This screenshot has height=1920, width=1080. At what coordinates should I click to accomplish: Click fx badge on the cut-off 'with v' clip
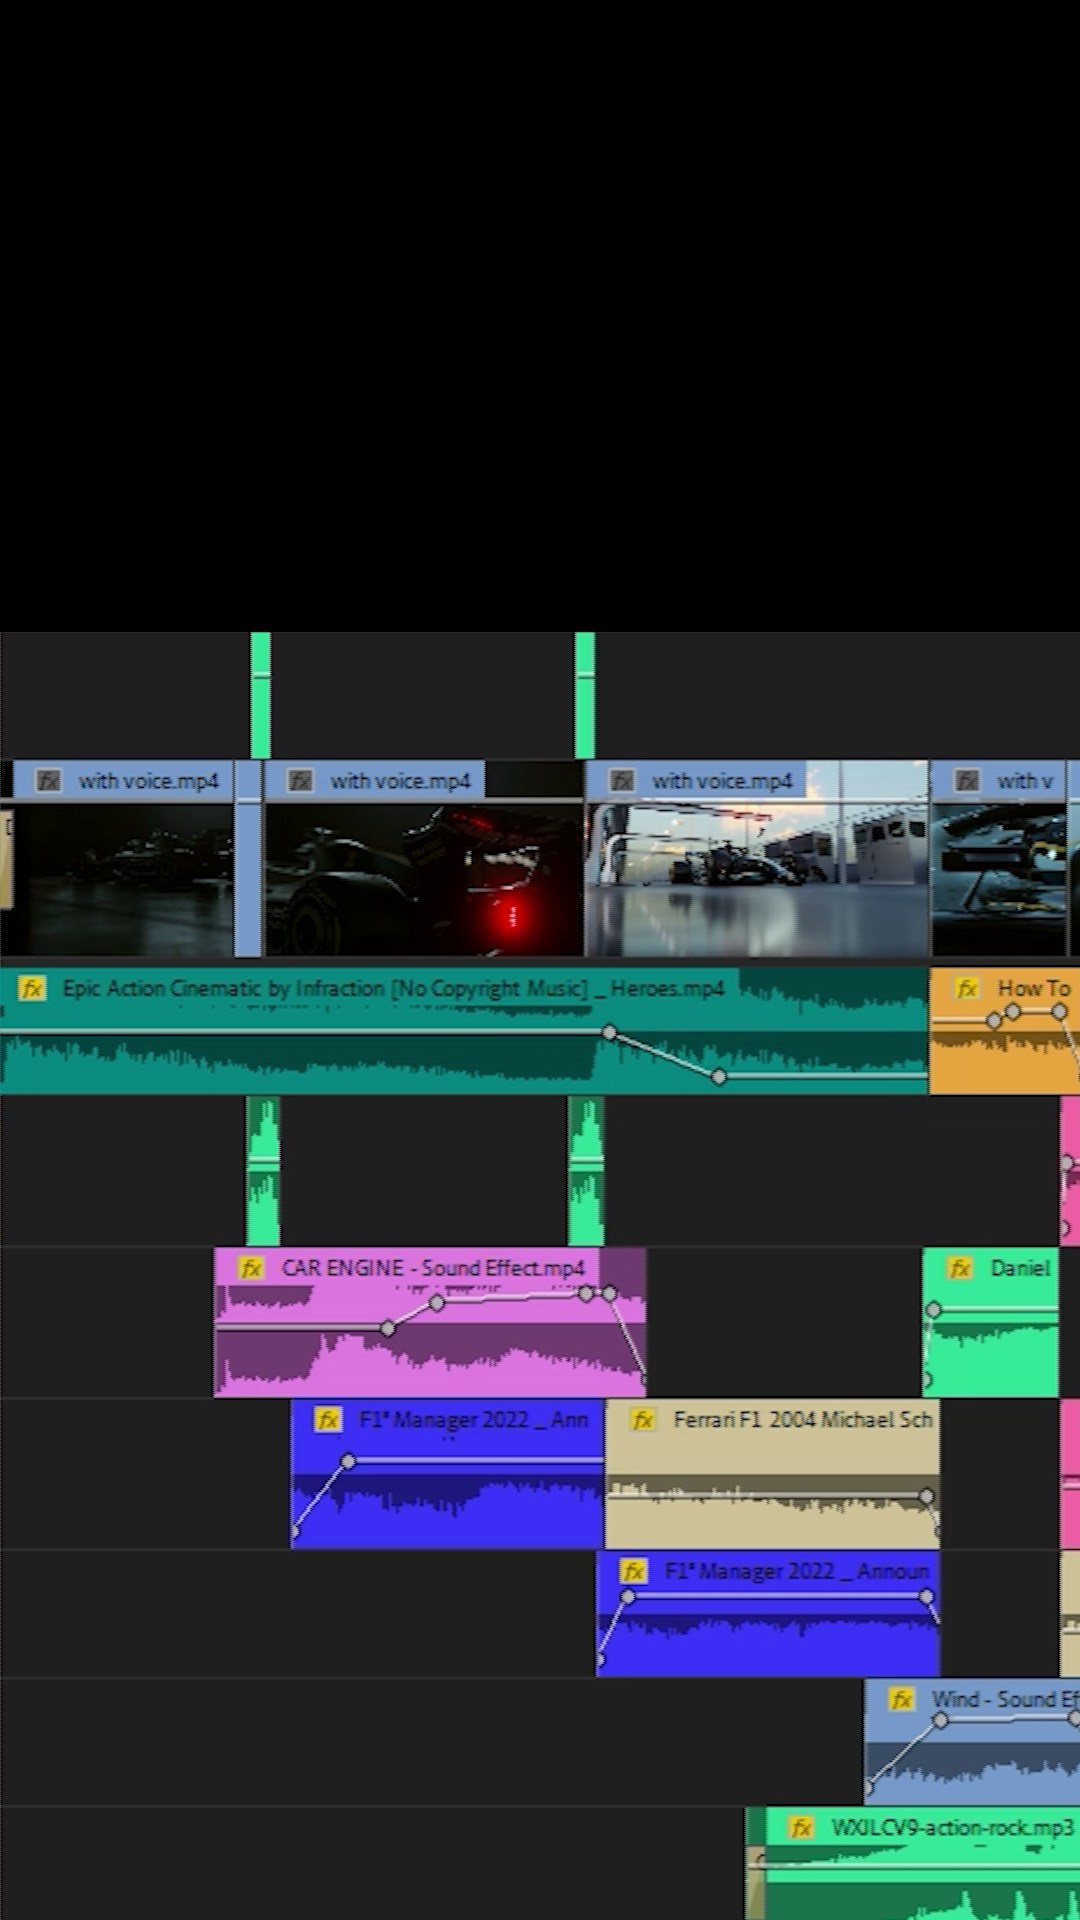(x=967, y=781)
